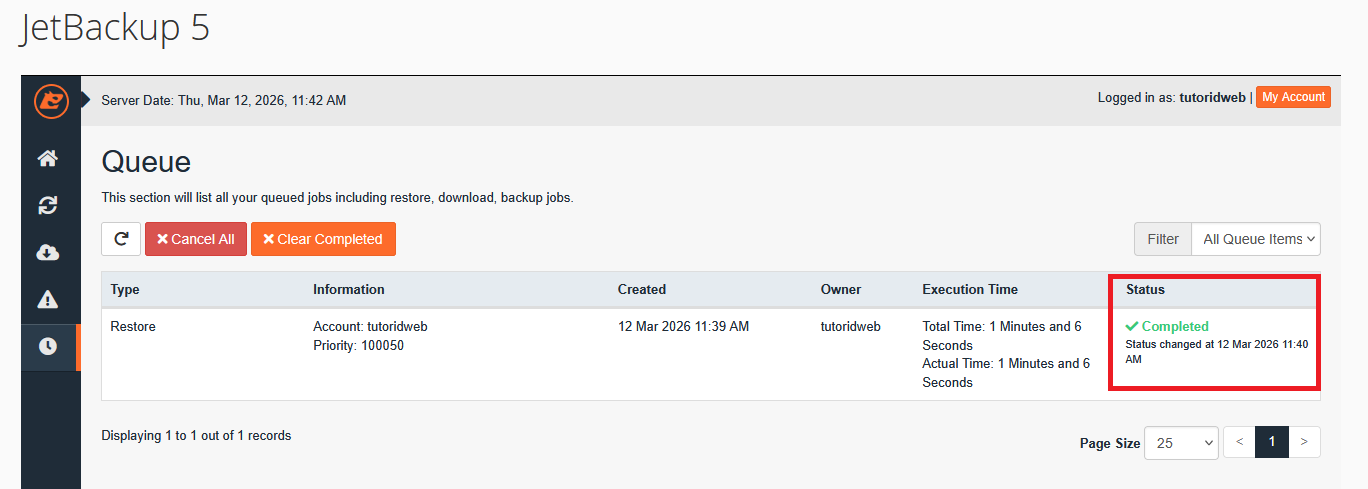Click the Cancel All button

click(x=196, y=239)
